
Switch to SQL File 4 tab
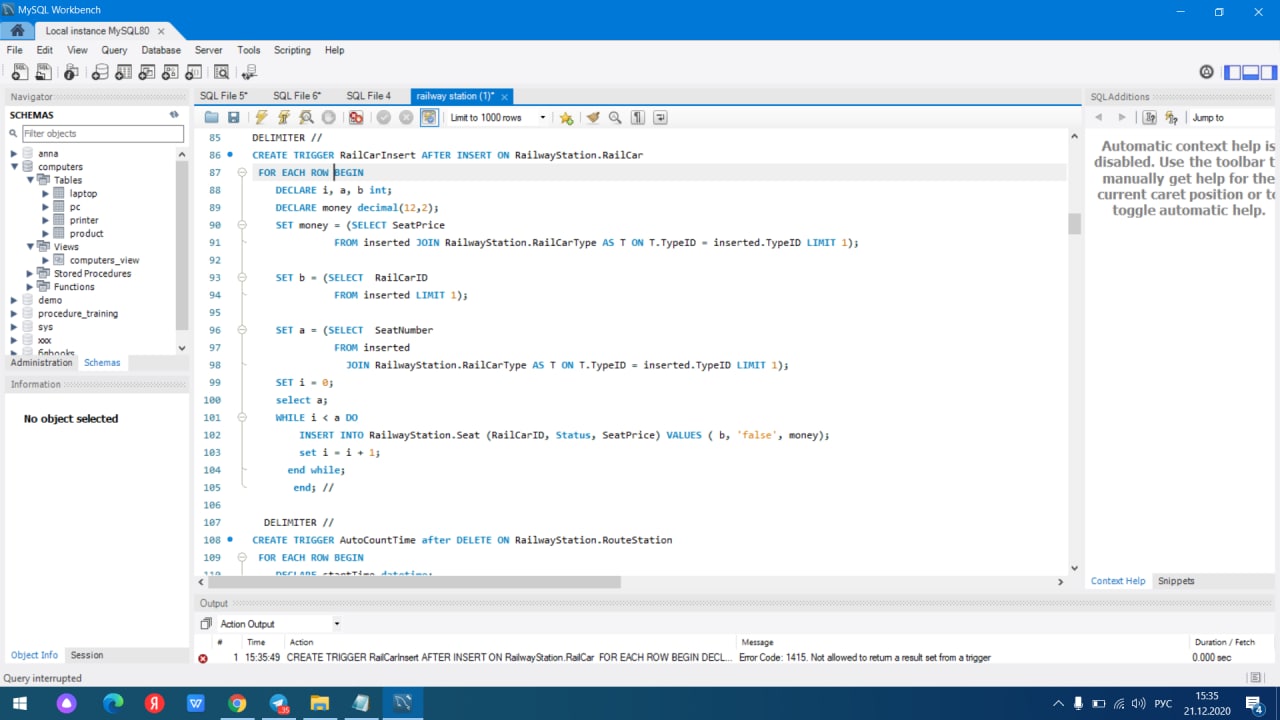(x=369, y=96)
